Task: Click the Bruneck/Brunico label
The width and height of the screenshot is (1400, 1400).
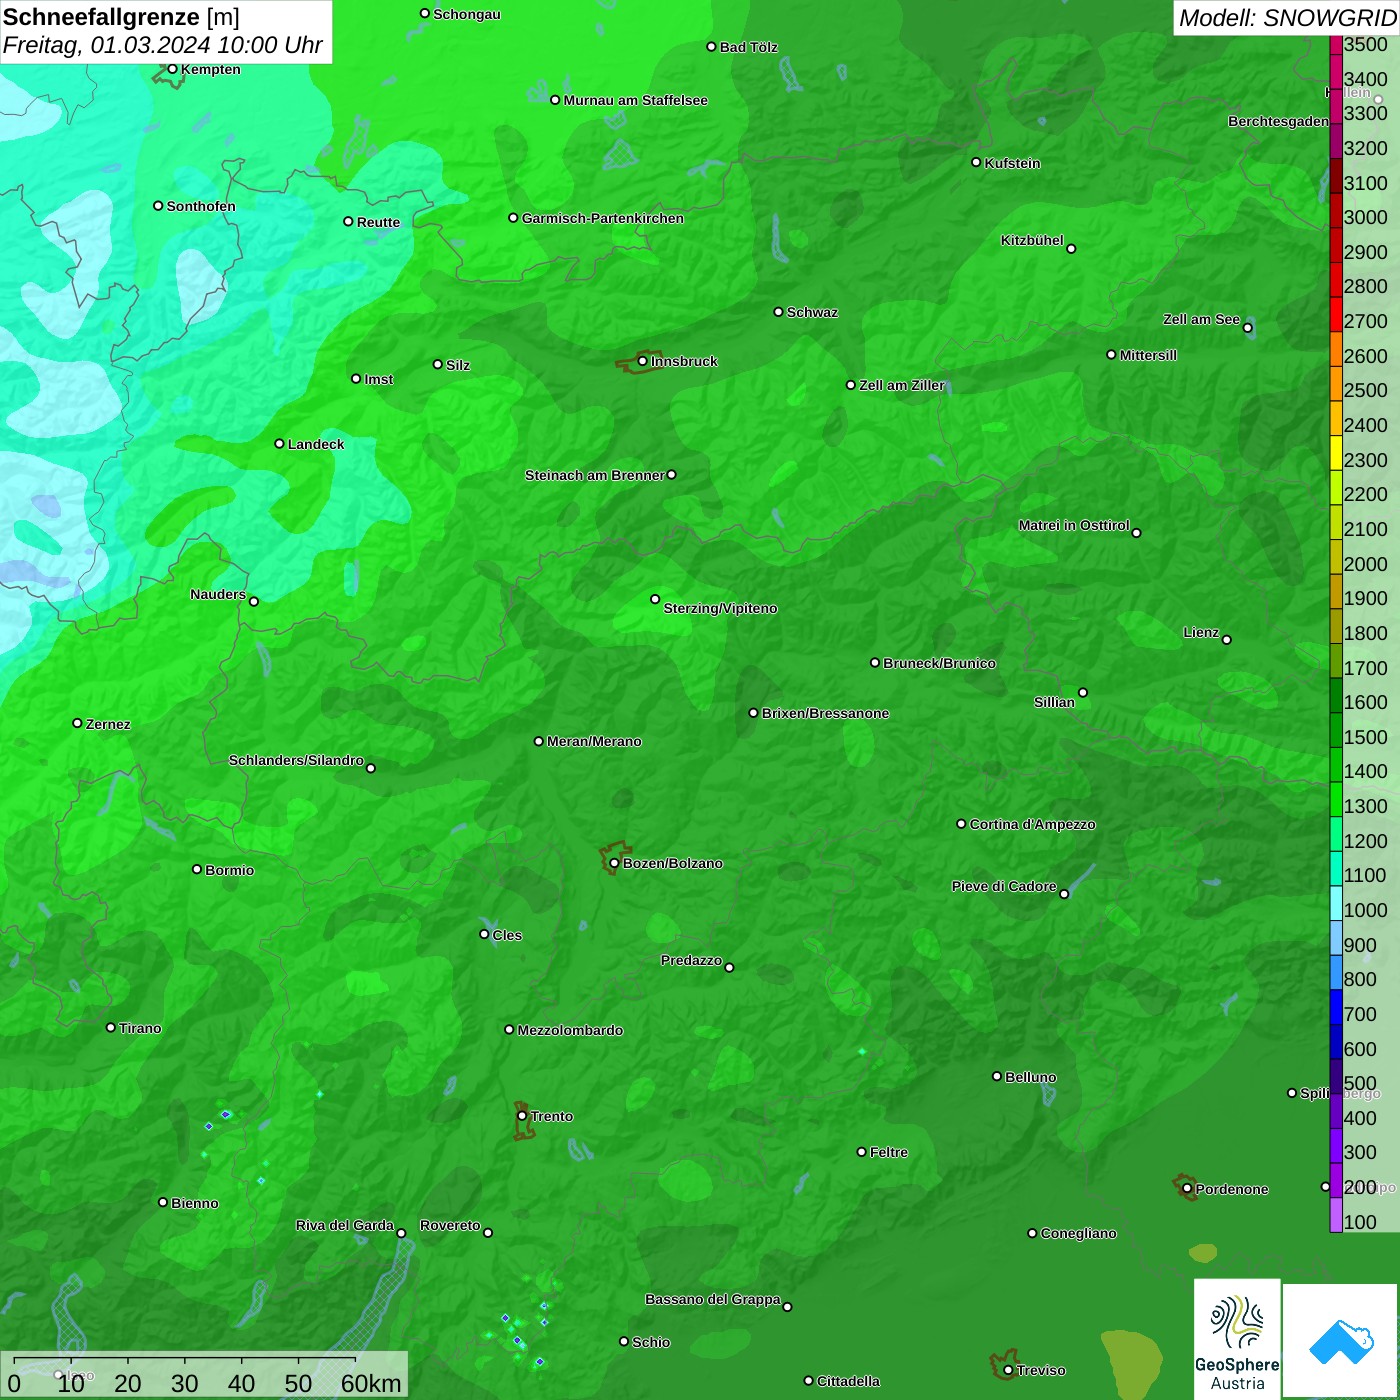Action: coord(939,663)
